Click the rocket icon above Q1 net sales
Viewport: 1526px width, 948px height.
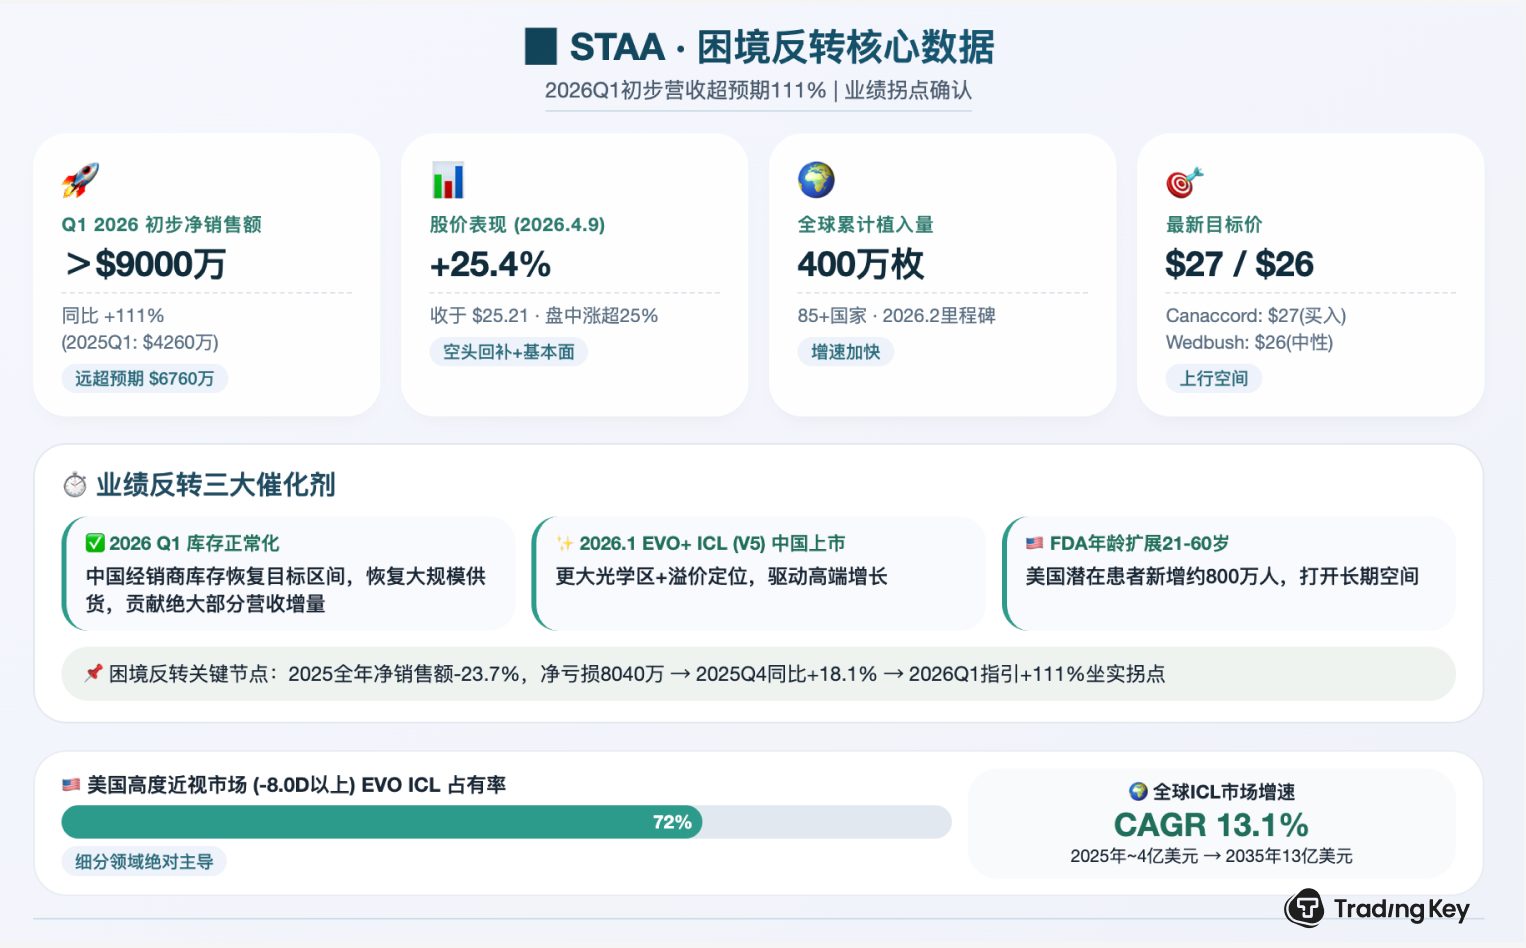80,180
